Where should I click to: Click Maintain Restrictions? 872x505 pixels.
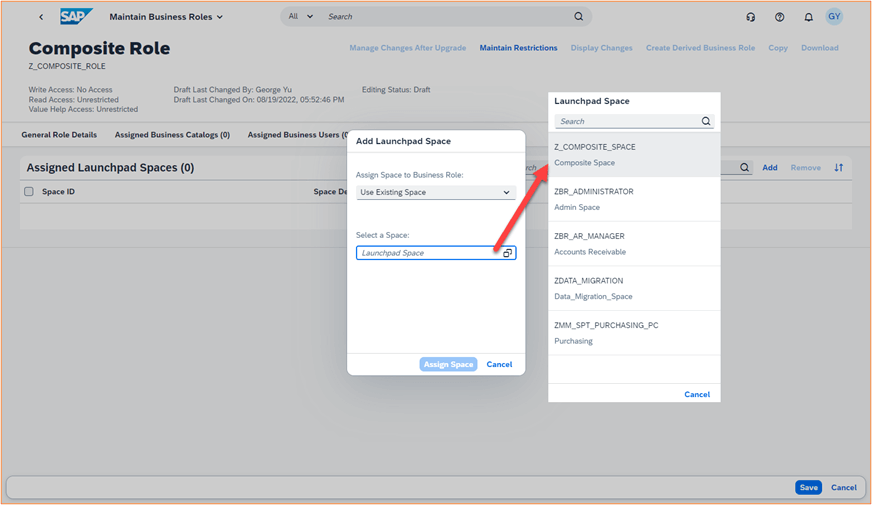pos(518,48)
